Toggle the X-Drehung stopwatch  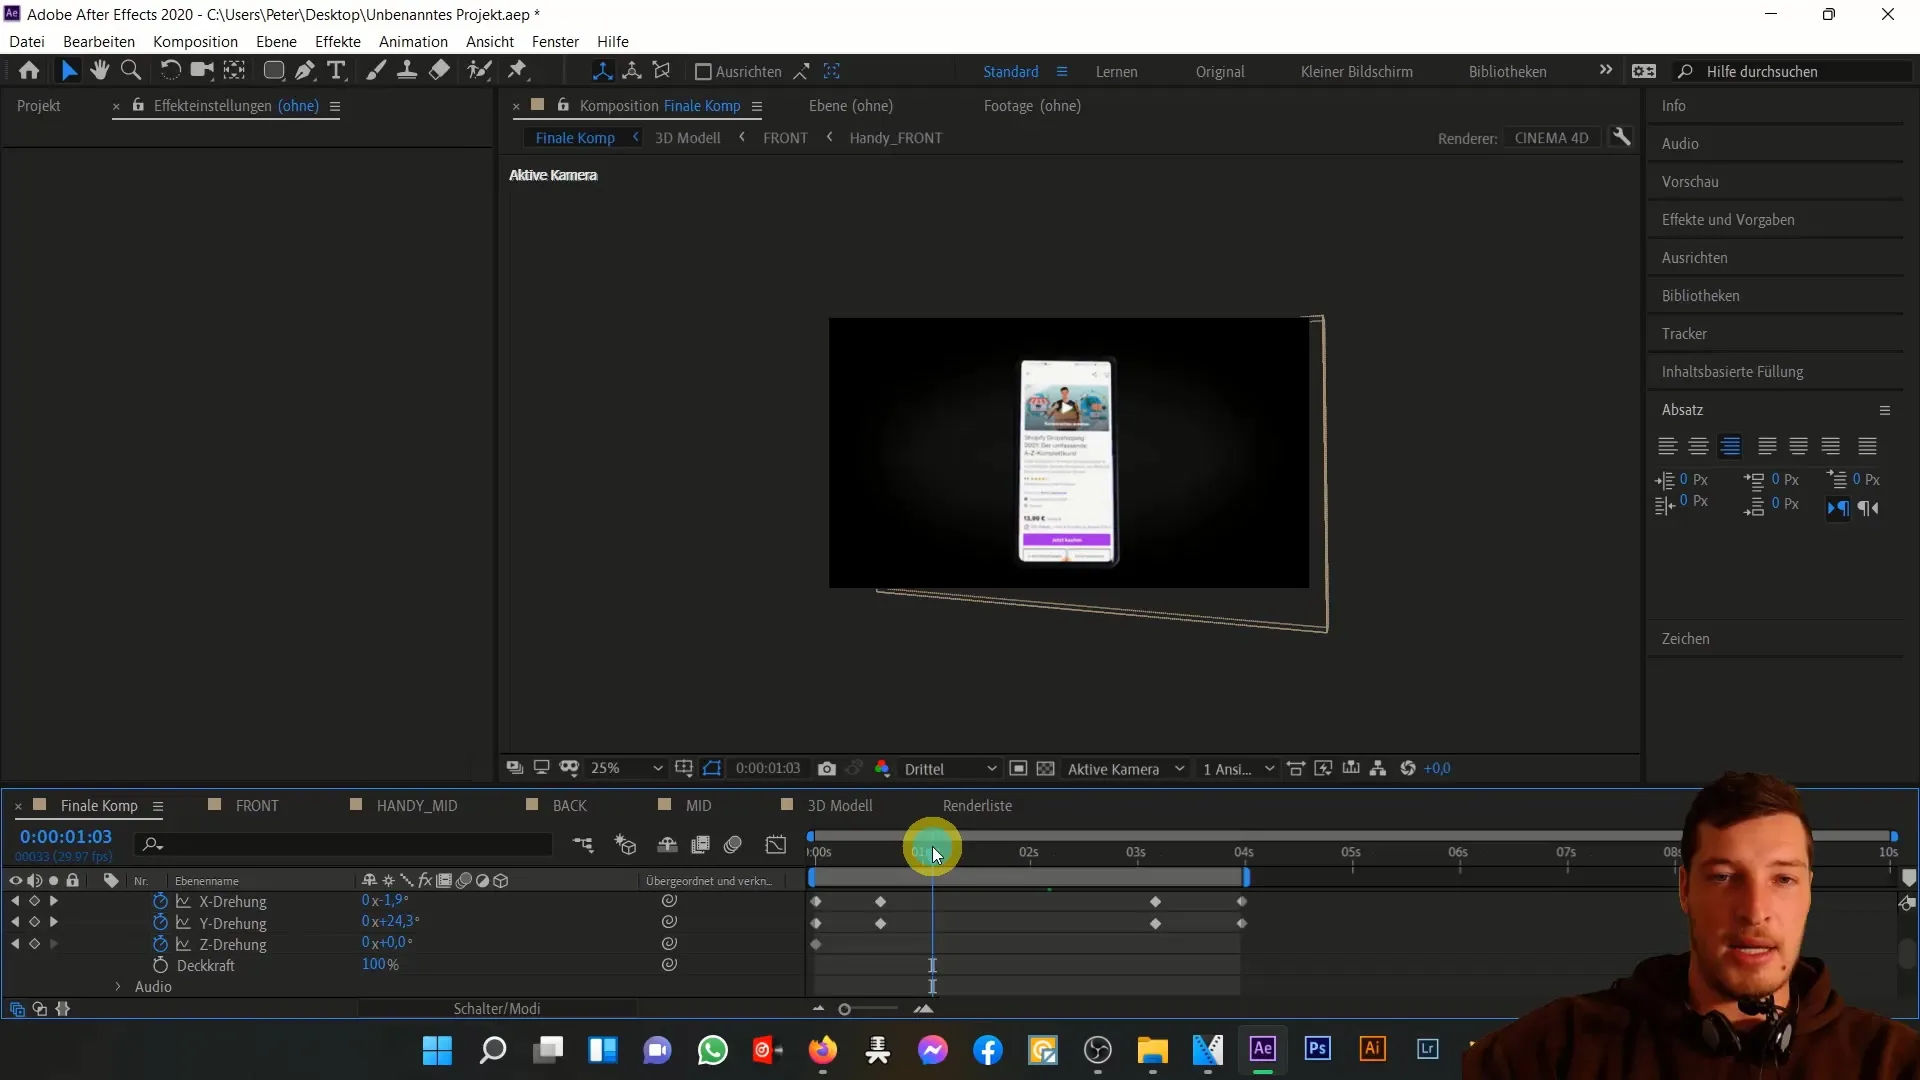pos(160,901)
